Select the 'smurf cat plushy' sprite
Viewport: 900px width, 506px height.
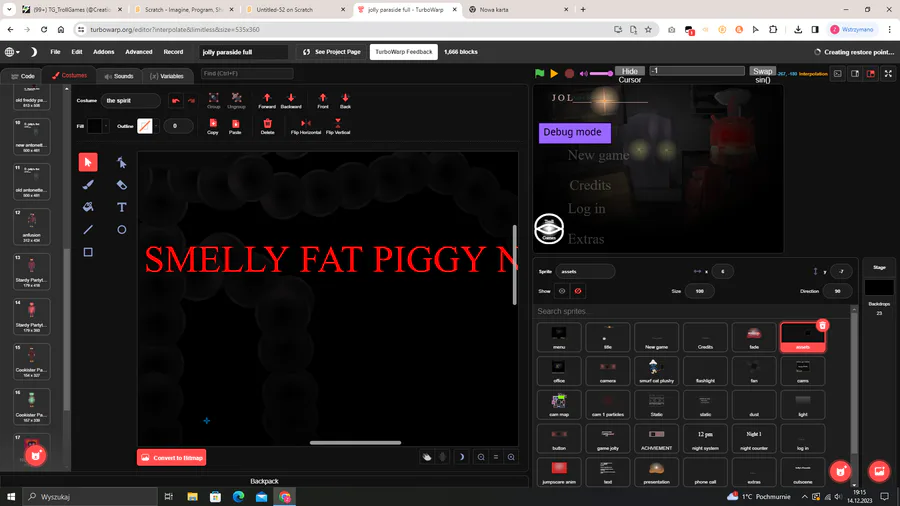click(657, 371)
